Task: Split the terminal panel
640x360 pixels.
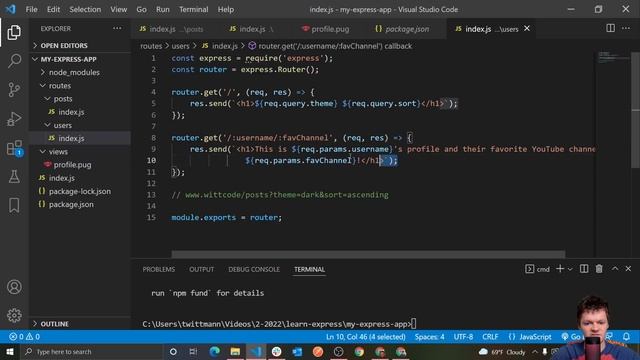Action: pyautogui.click(x=584, y=269)
